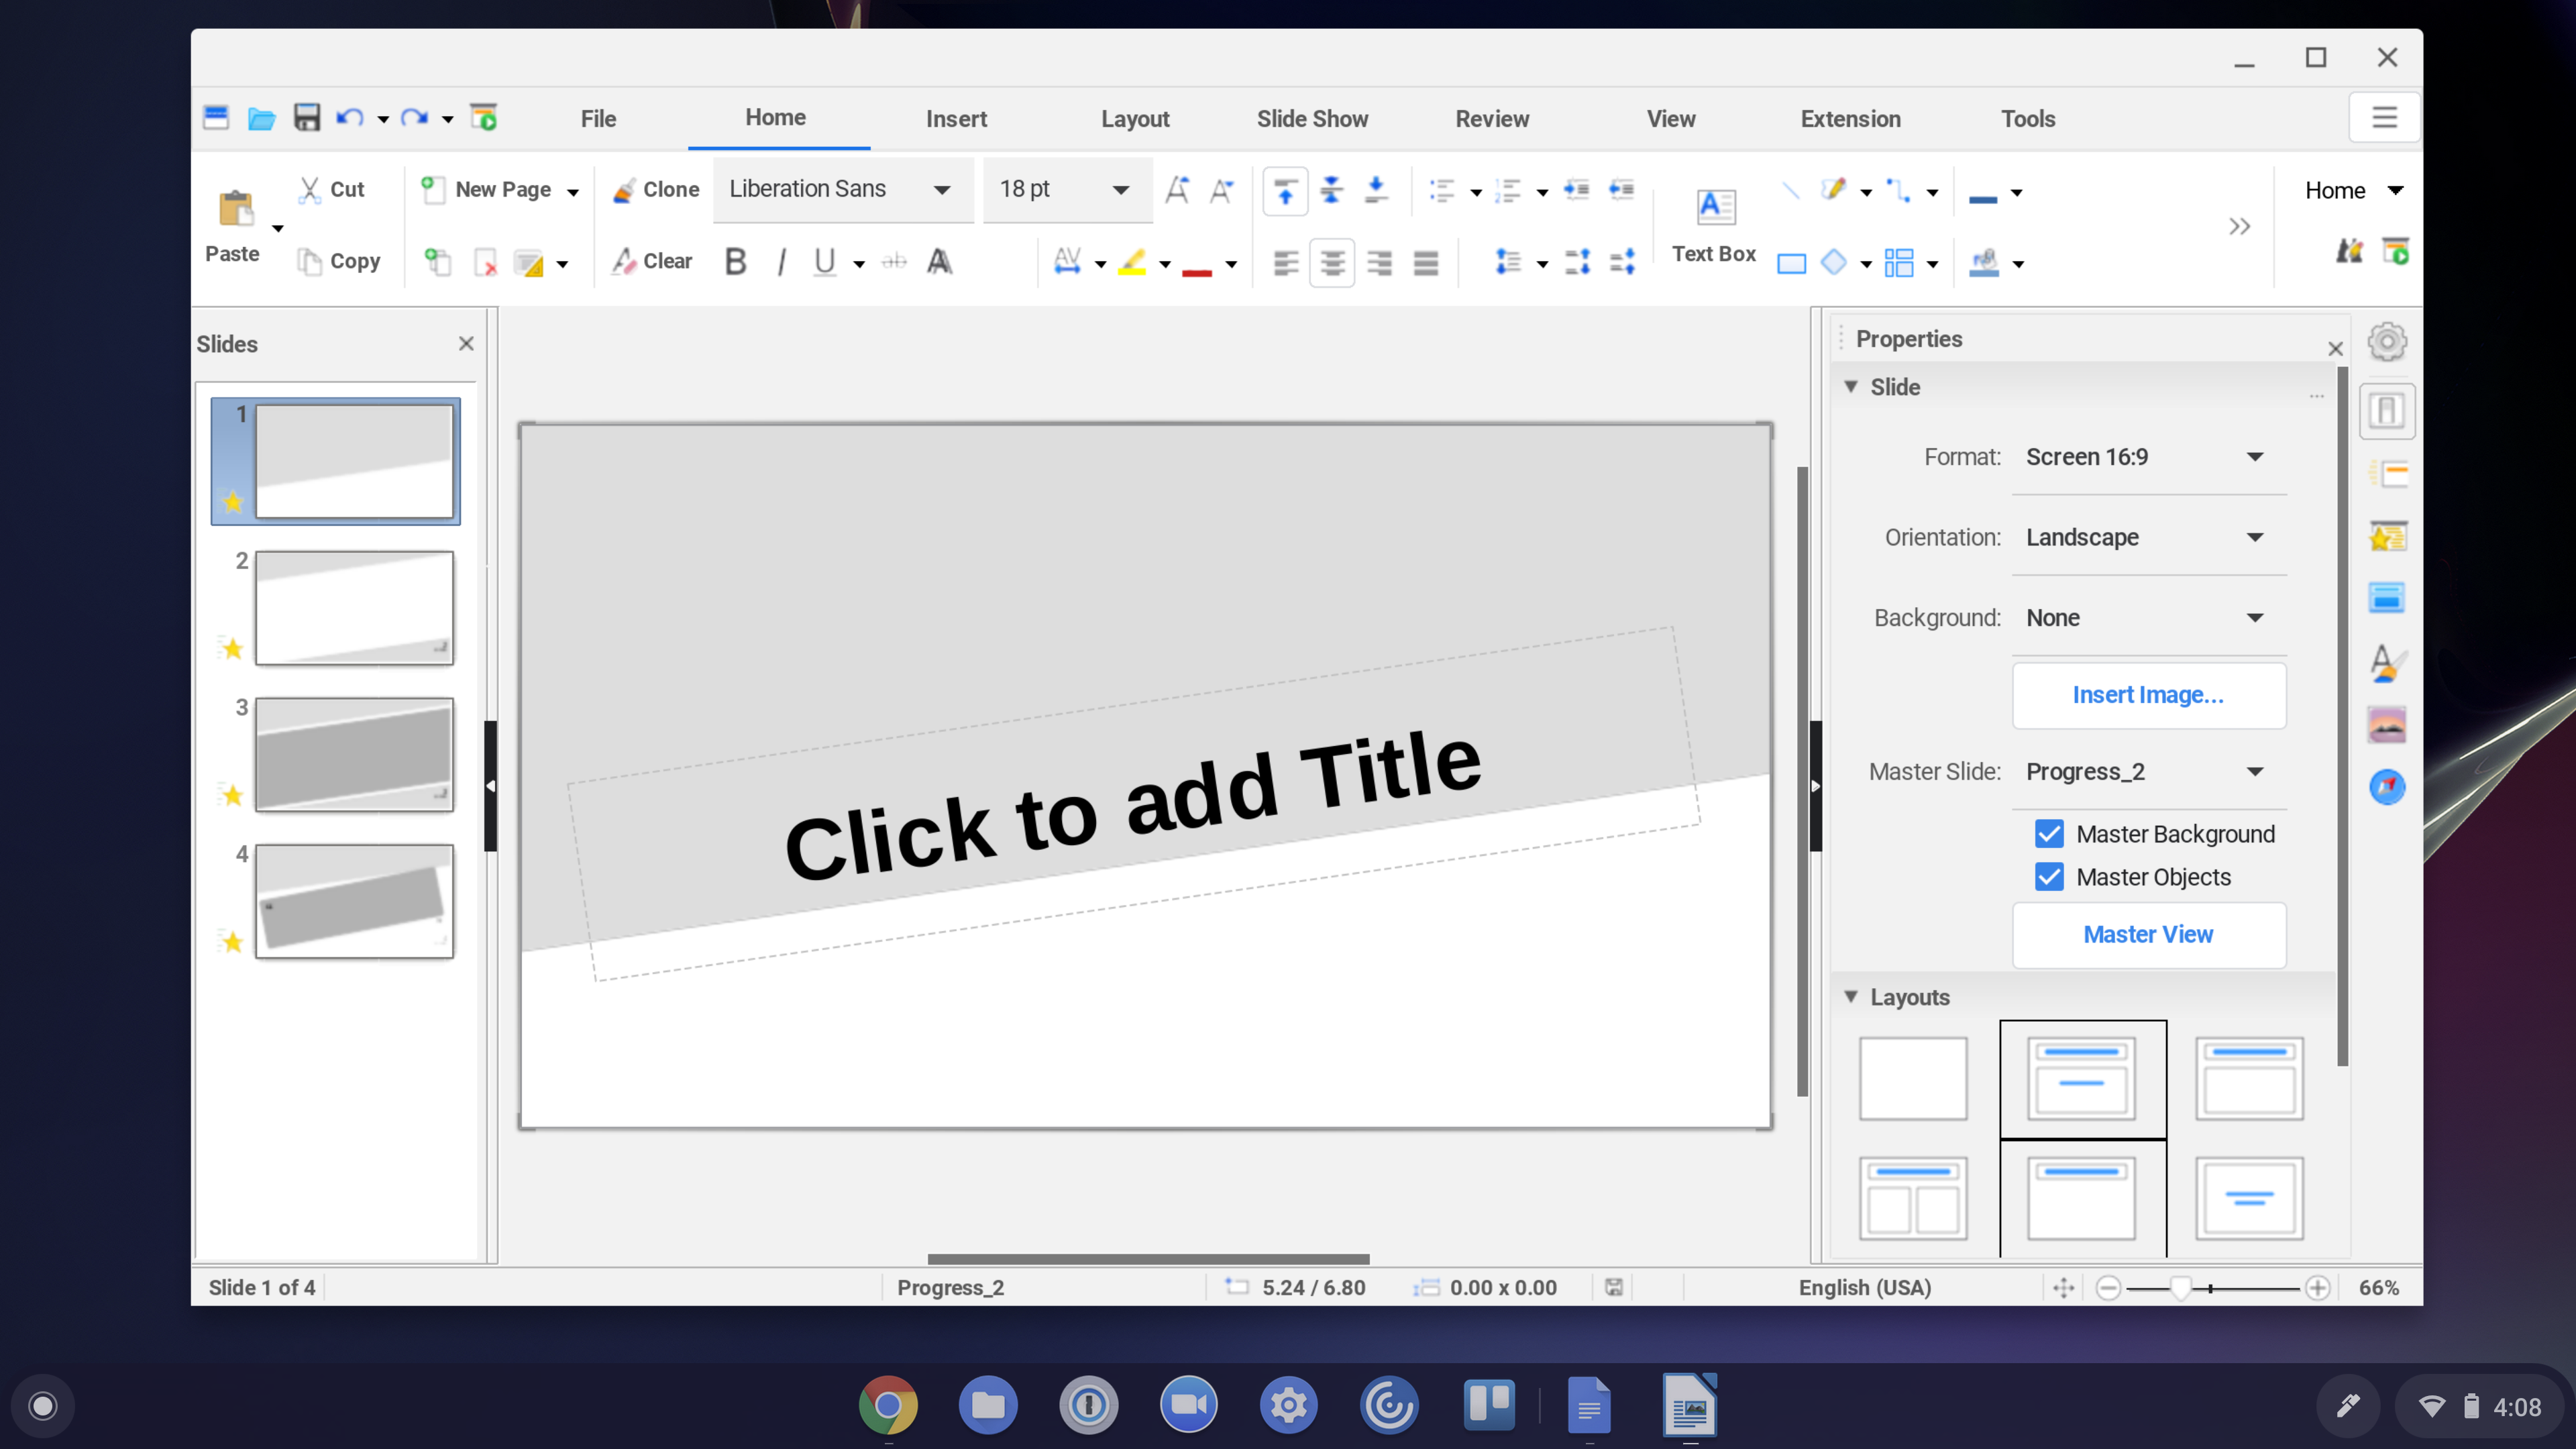Collapse the Layouts section

tap(1851, 997)
